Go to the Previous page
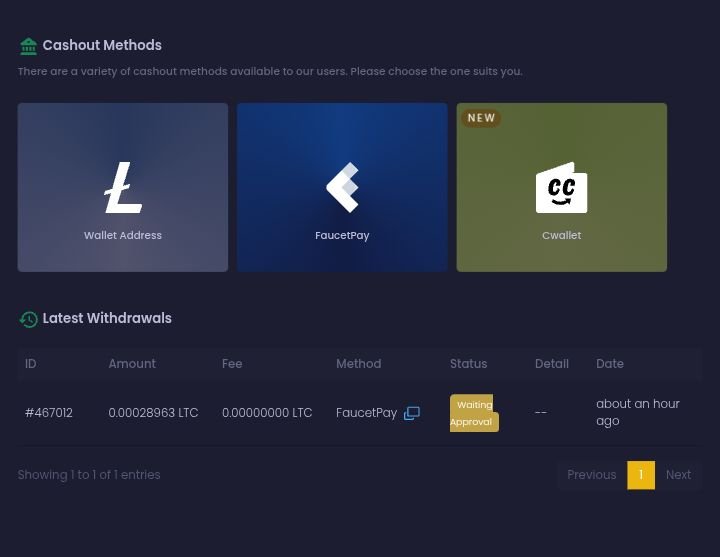The width and height of the screenshot is (720, 557). (x=591, y=475)
